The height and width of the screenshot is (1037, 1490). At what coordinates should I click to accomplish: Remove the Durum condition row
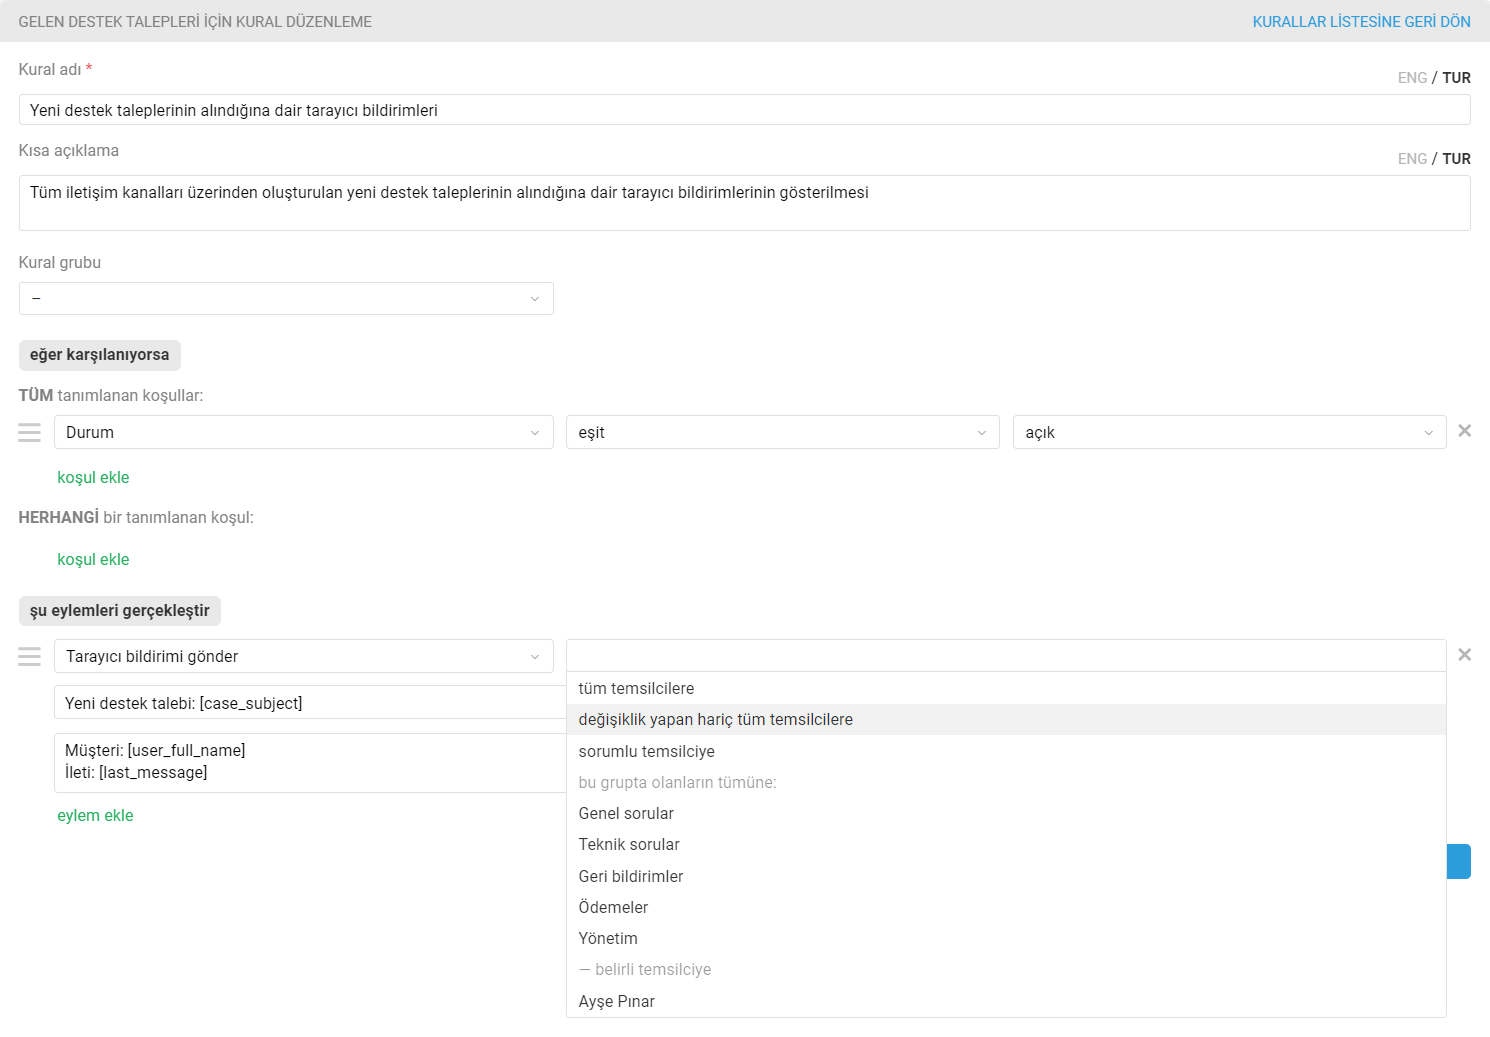pos(1464,431)
